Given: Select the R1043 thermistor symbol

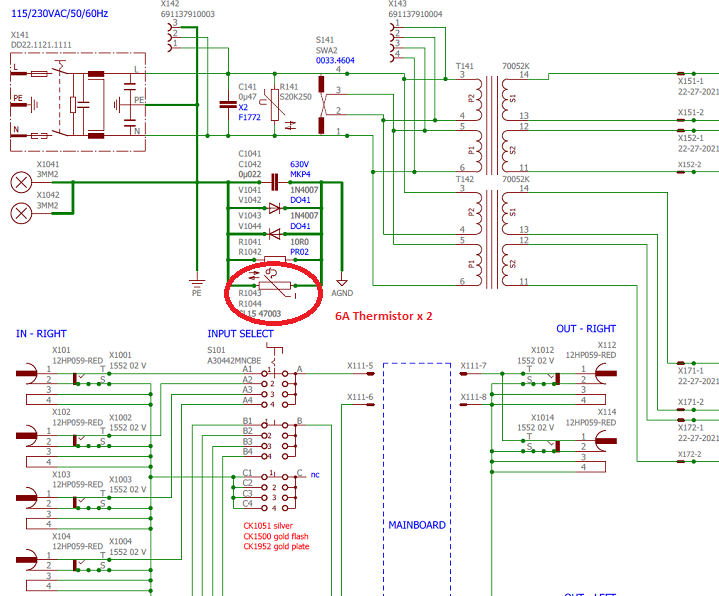Looking at the screenshot, I should coord(275,284).
